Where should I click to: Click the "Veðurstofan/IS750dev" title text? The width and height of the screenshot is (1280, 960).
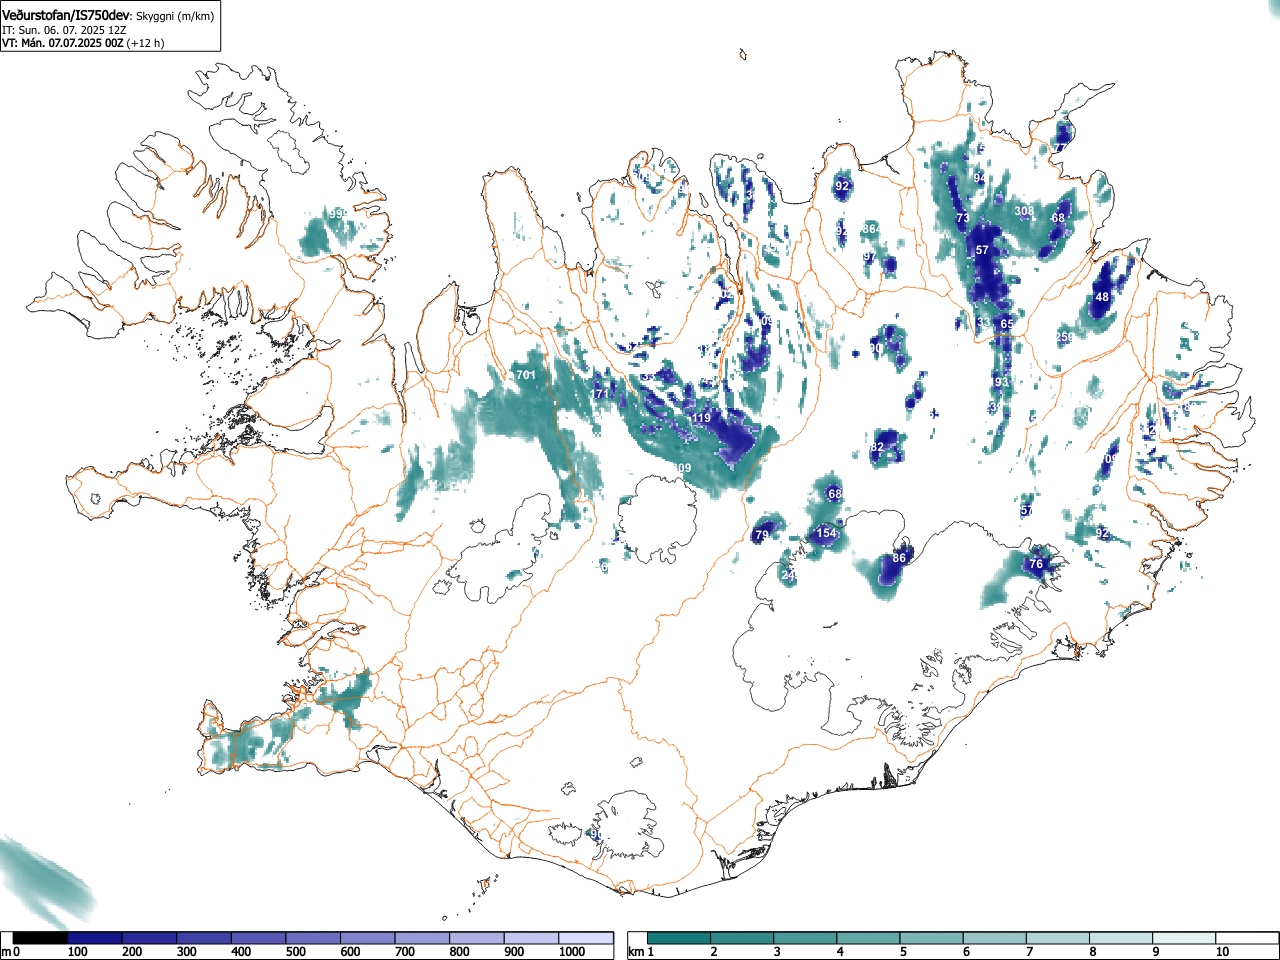(x=66, y=16)
